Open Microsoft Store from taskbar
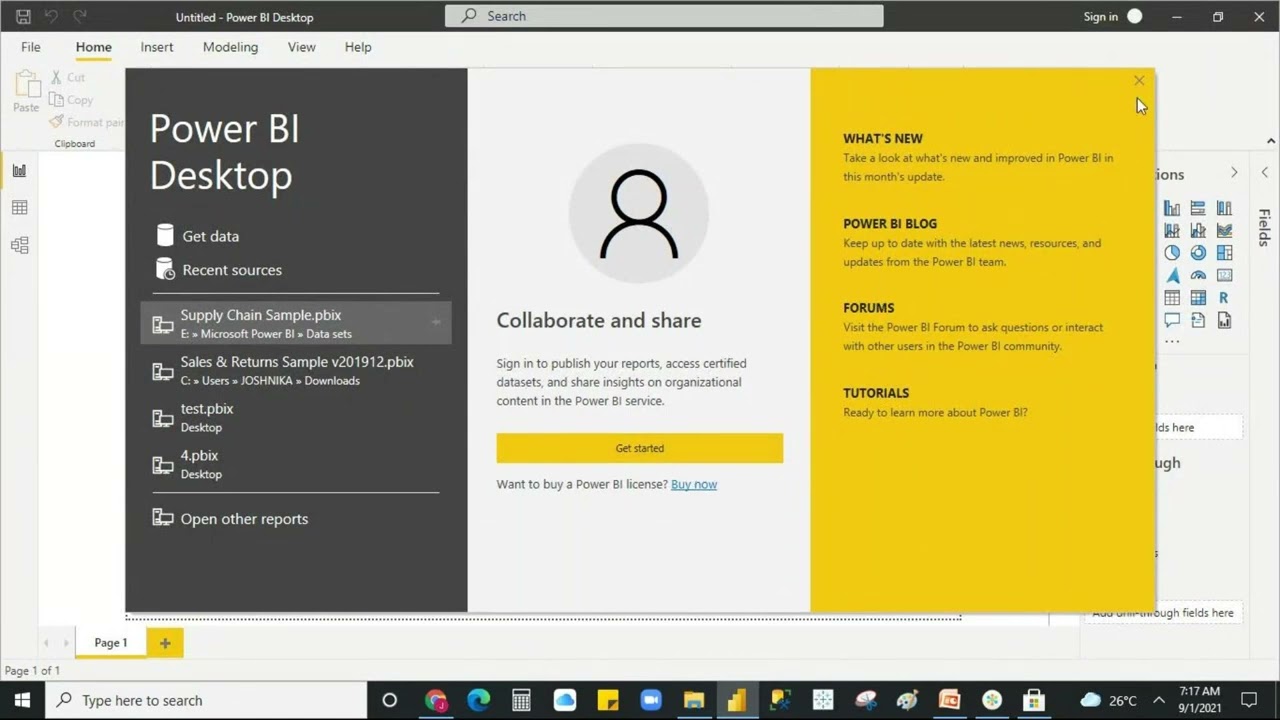The image size is (1280, 720). [1034, 700]
